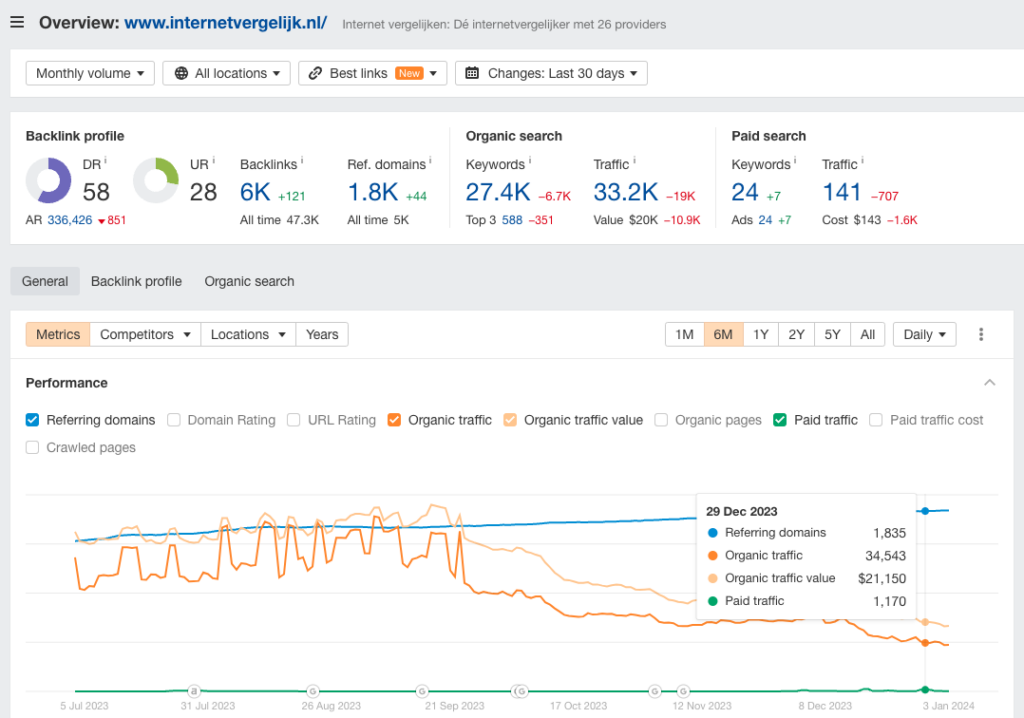Open the www.internetvergelijk.nl link
This screenshot has width=1024, height=718.
click(225, 22)
